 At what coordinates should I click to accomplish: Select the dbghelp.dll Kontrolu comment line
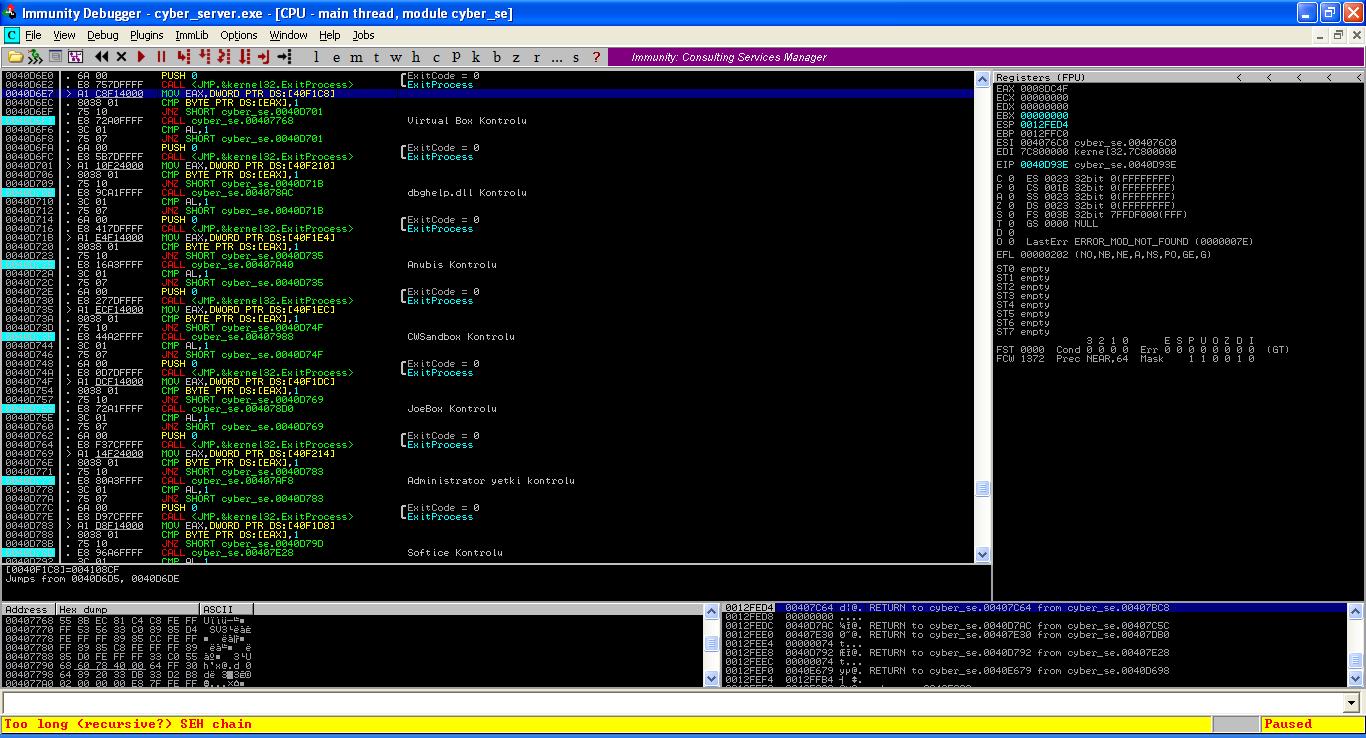coord(466,193)
